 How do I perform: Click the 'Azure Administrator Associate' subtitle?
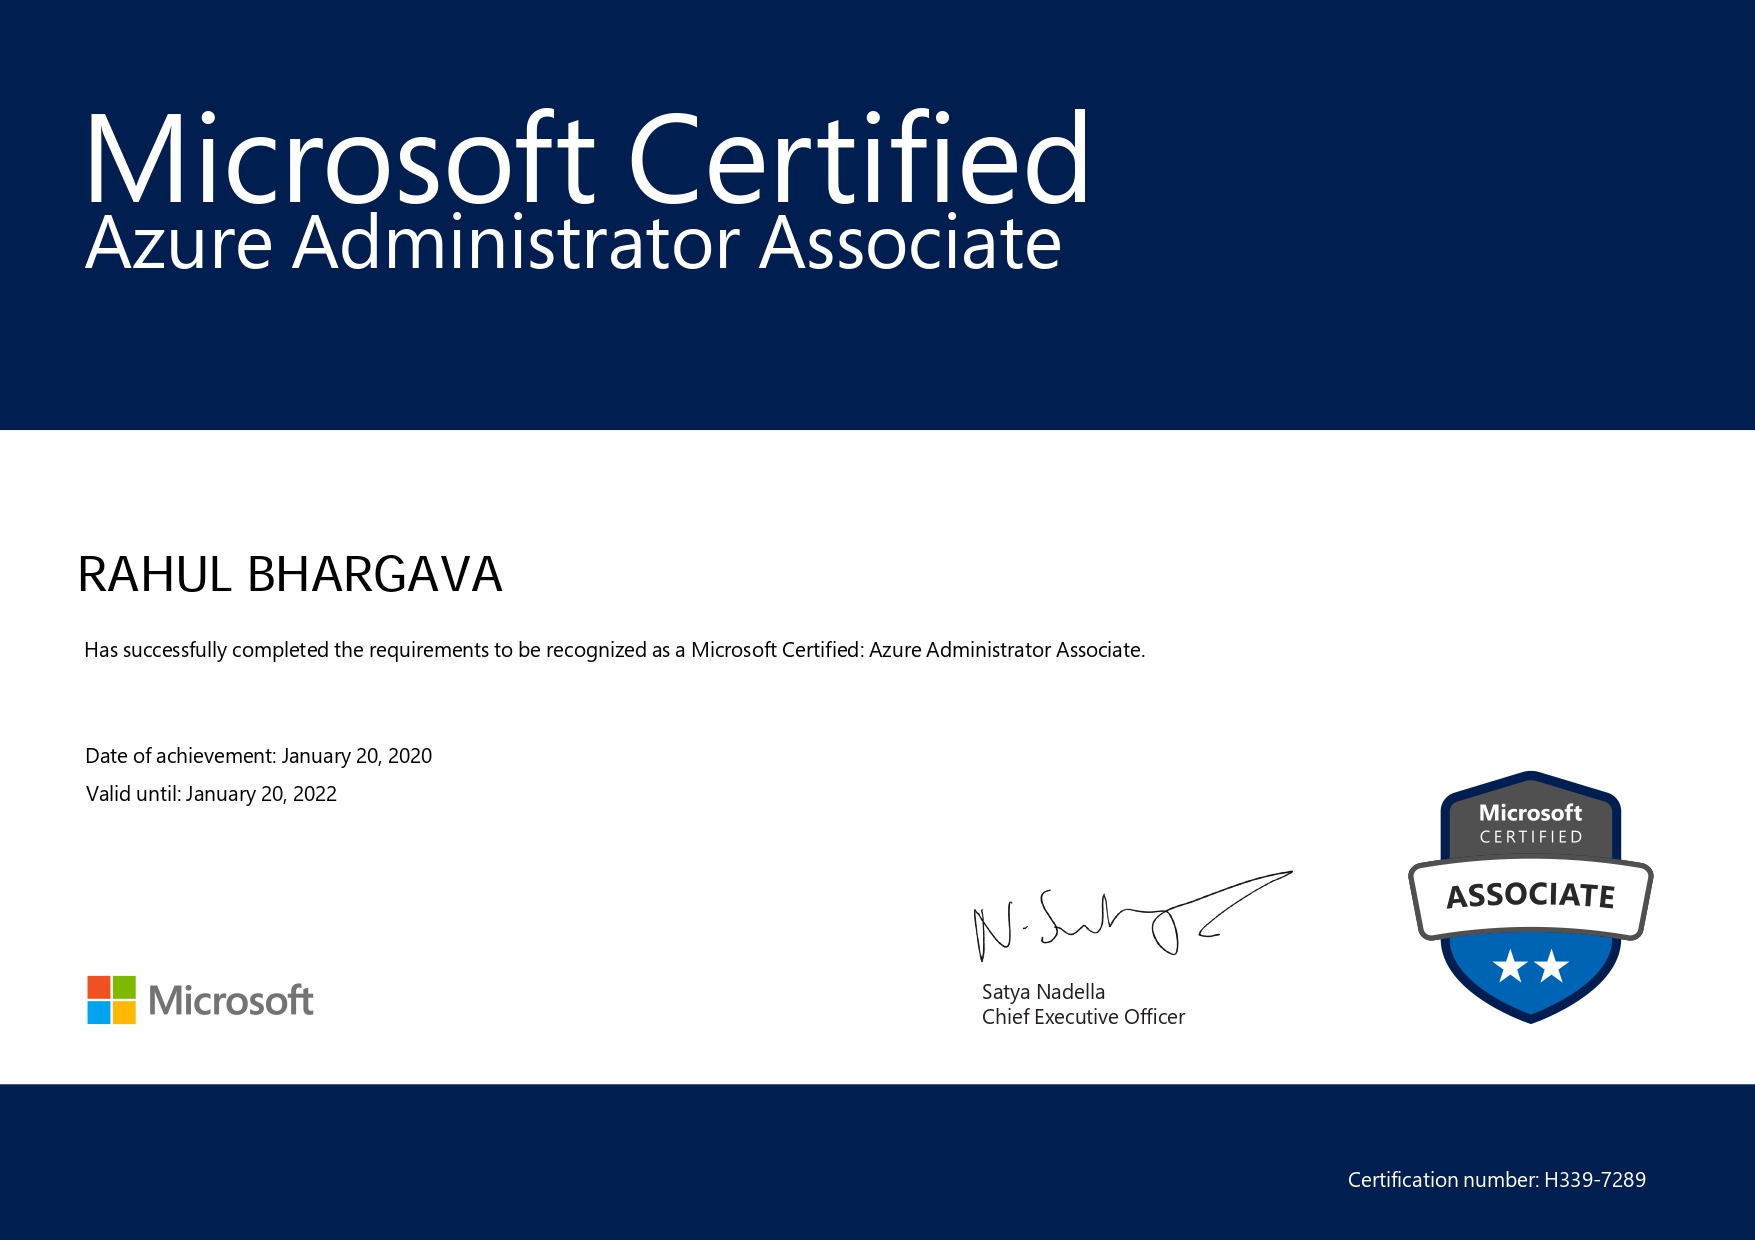pos(573,243)
